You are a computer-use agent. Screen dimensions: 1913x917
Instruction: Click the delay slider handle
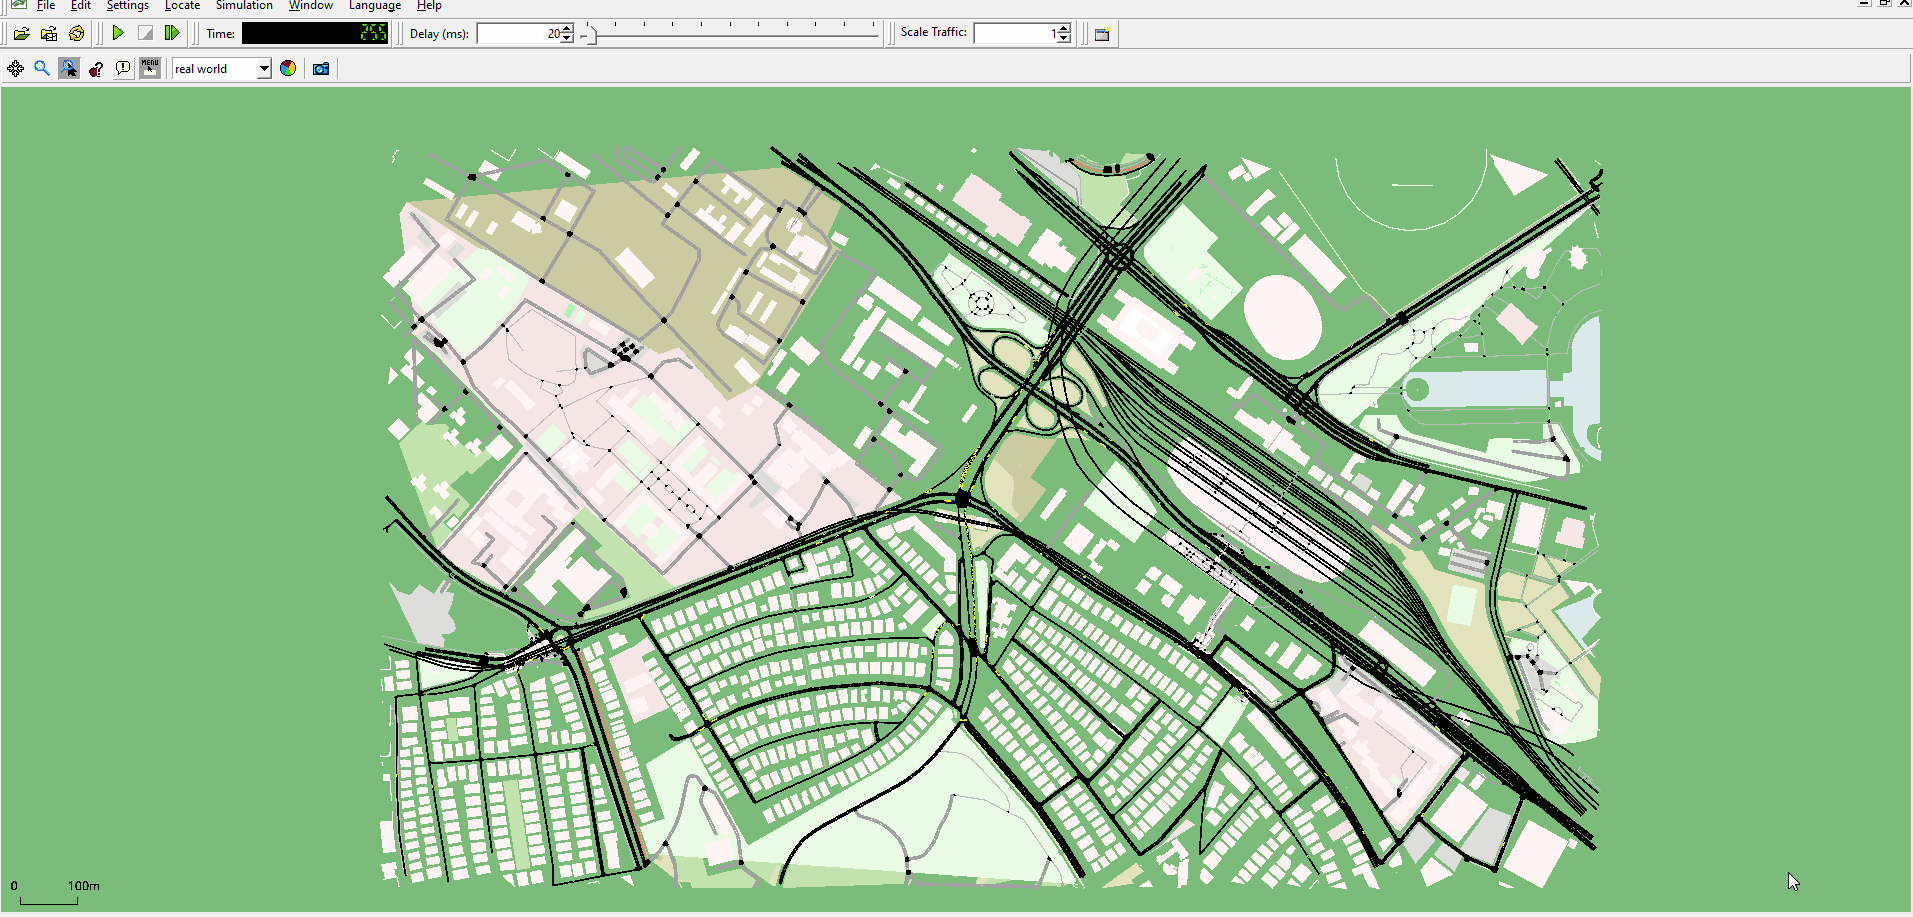(591, 35)
